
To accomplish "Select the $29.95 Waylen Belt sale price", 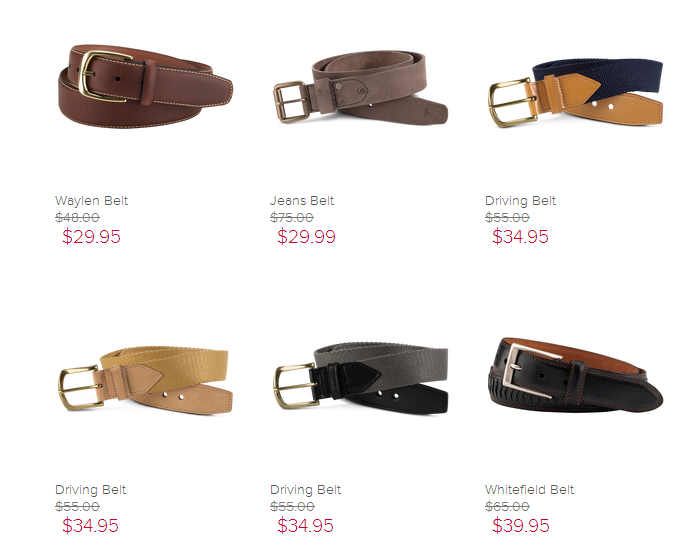I will pyautogui.click(x=91, y=237).
